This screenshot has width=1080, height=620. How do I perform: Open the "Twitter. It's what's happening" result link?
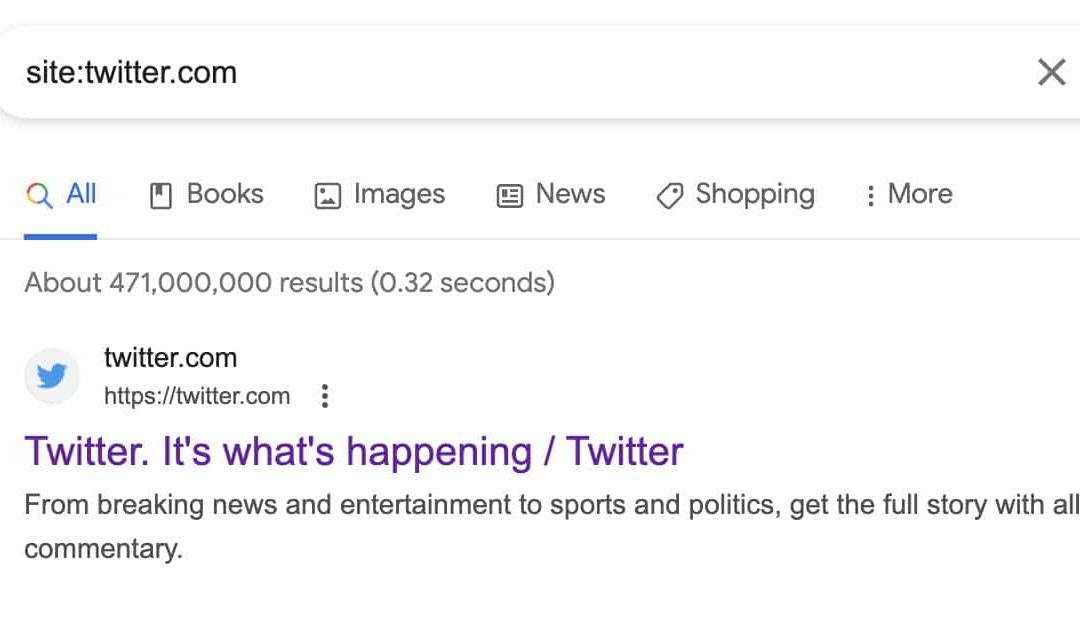point(354,453)
